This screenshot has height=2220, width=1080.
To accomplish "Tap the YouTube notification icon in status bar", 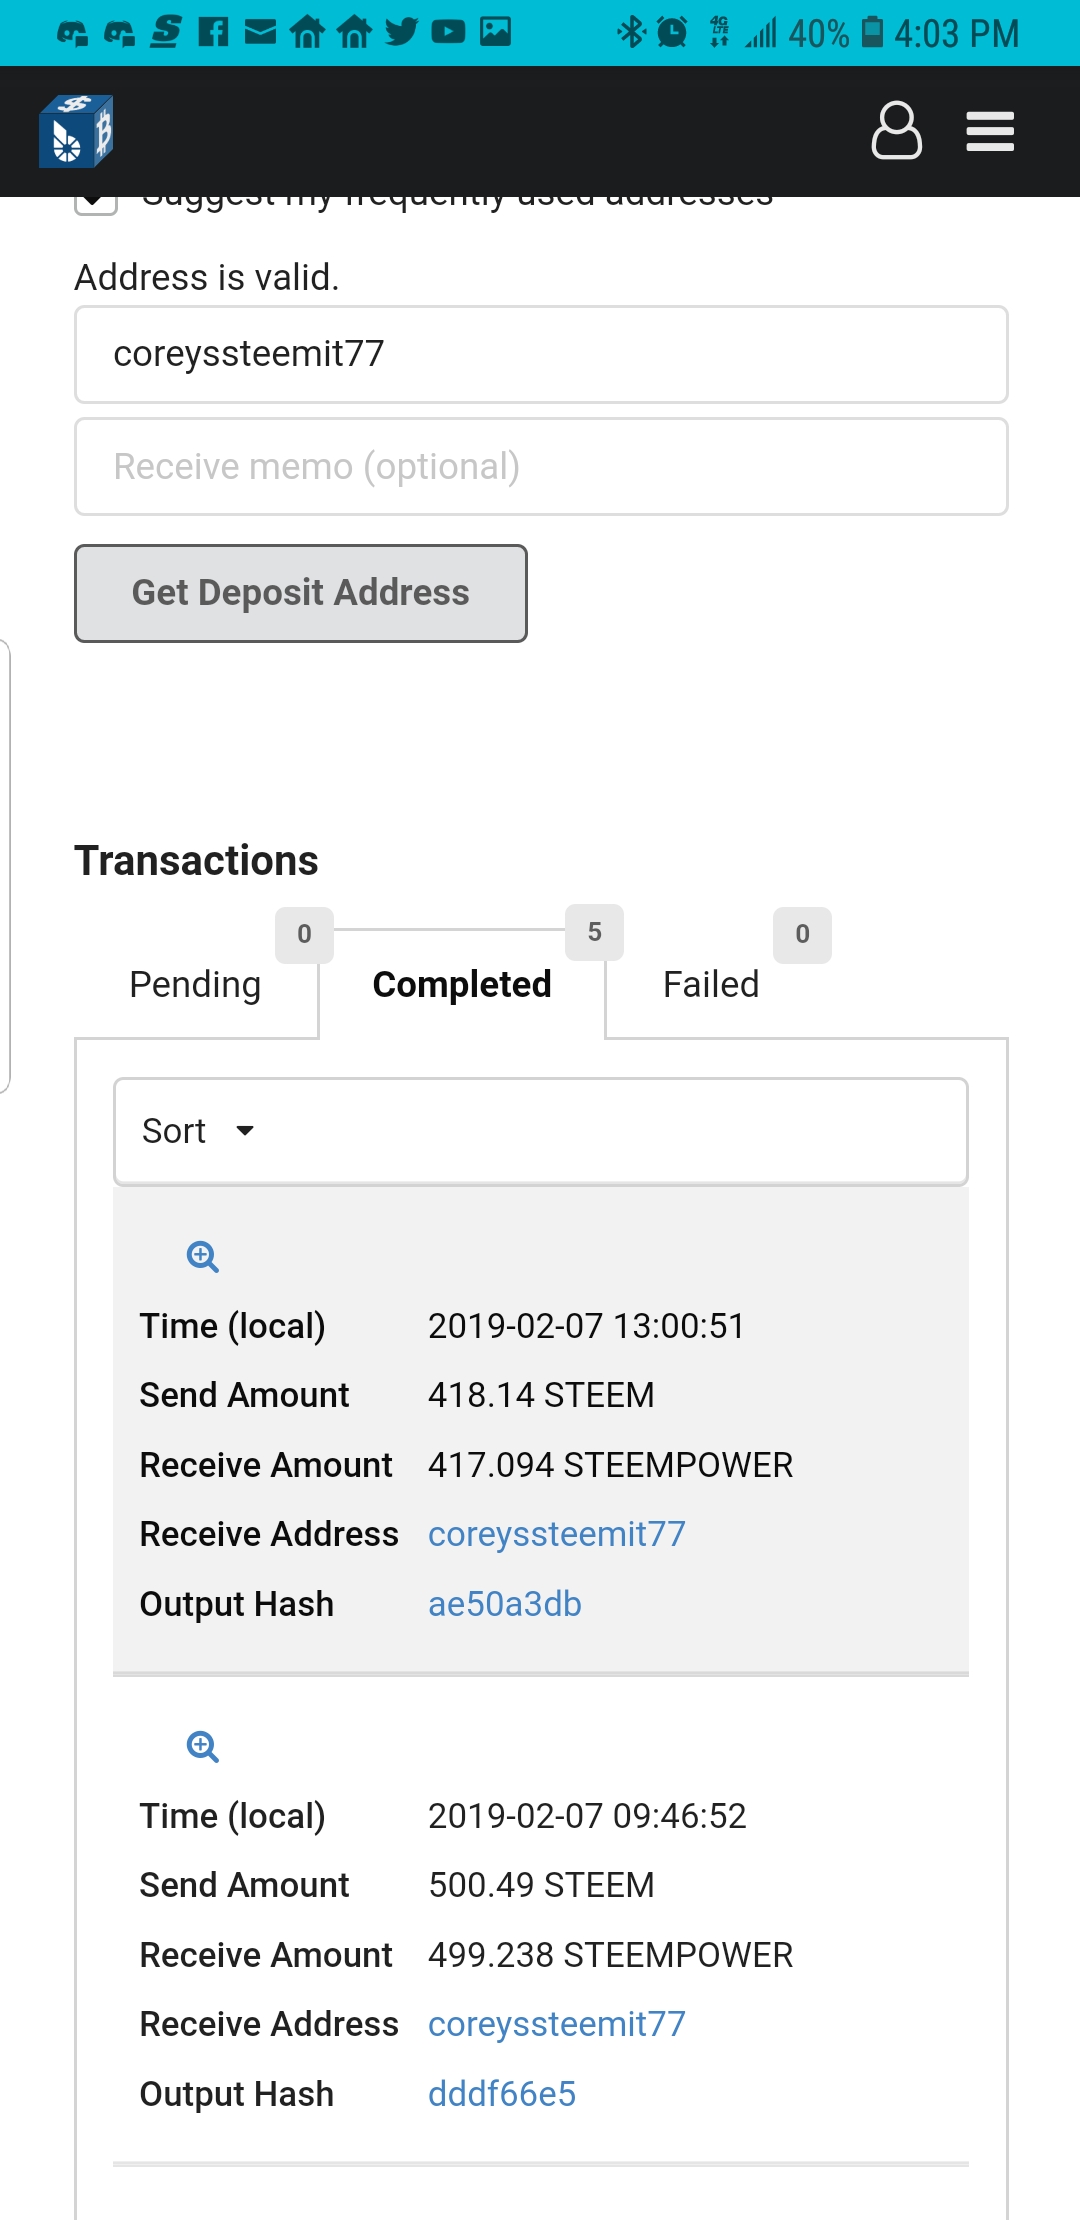I will [x=448, y=32].
